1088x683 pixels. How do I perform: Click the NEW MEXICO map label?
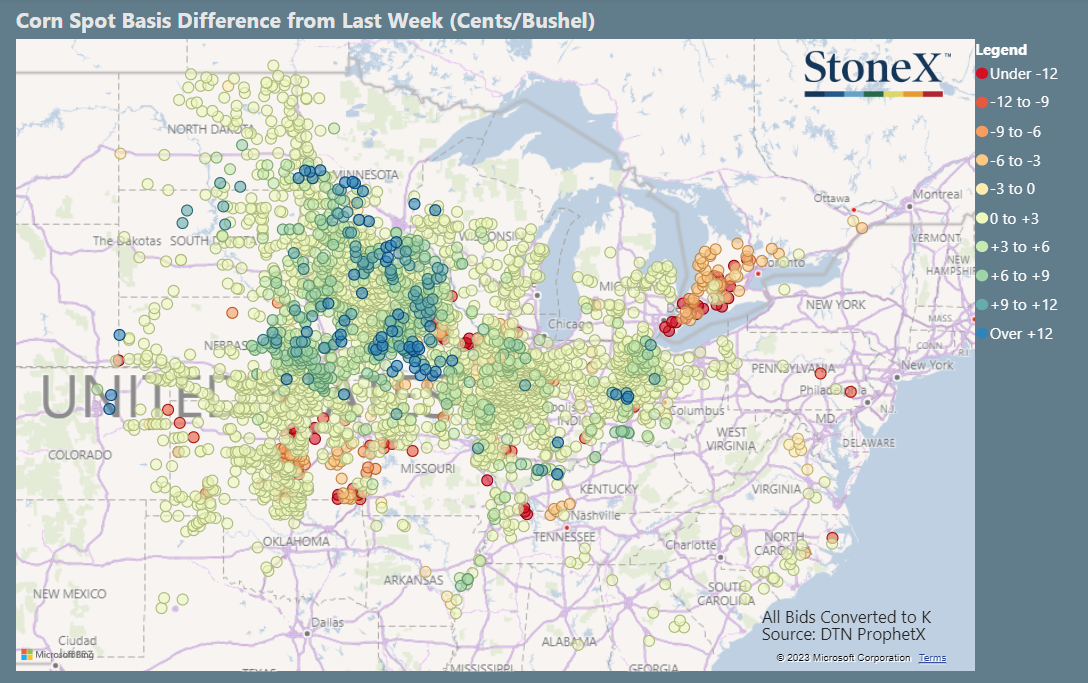70,594
